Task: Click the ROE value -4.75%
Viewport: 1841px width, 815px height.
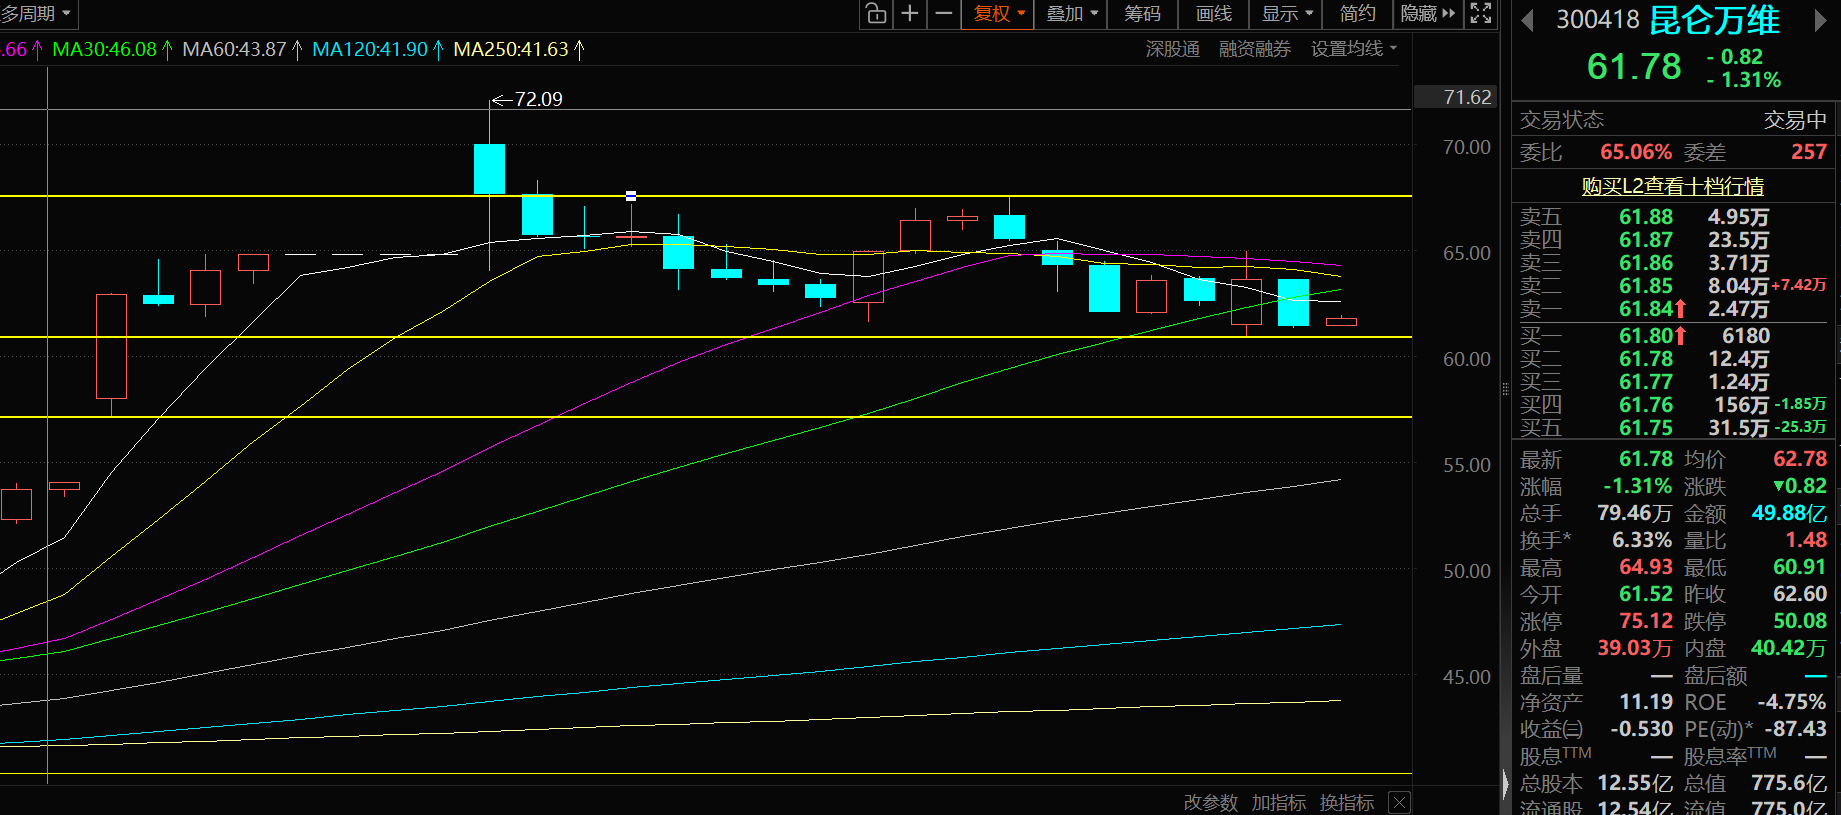Action: [x=1791, y=702]
